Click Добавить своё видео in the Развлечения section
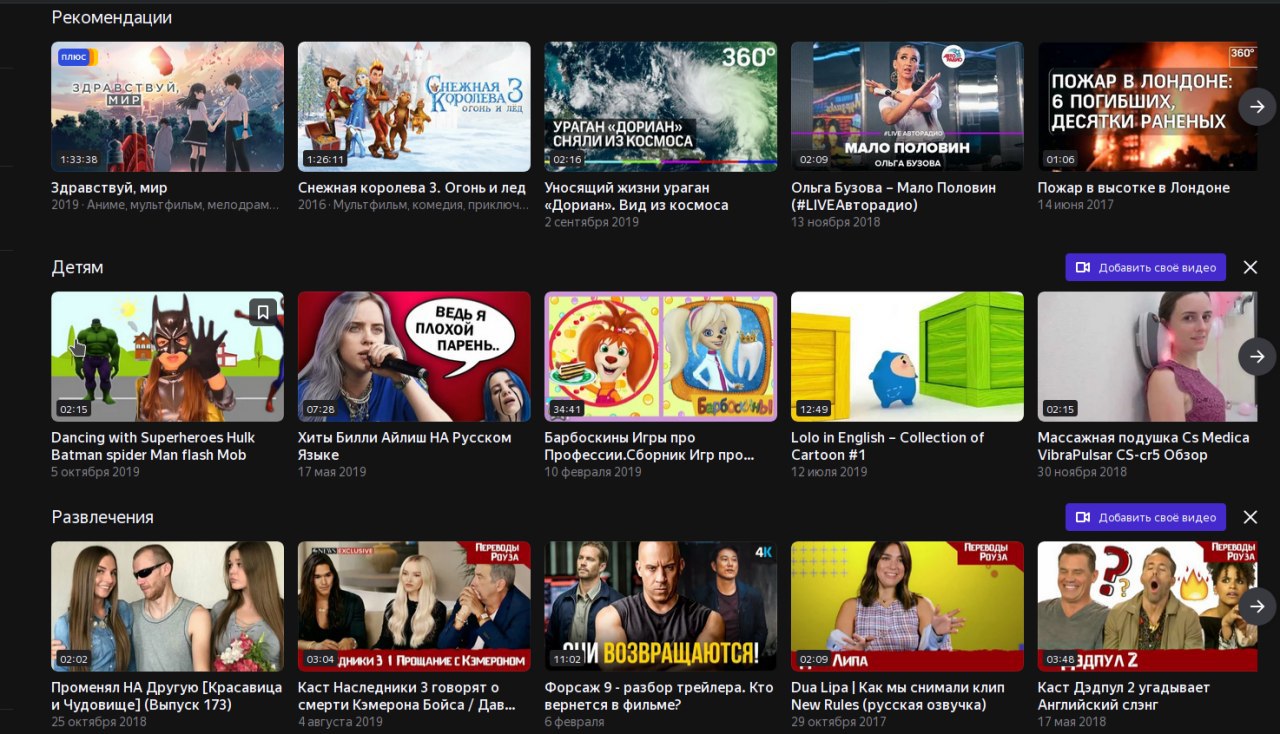Viewport: 1280px width, 734px height. pyautogui.click(x=1146, y=517)
